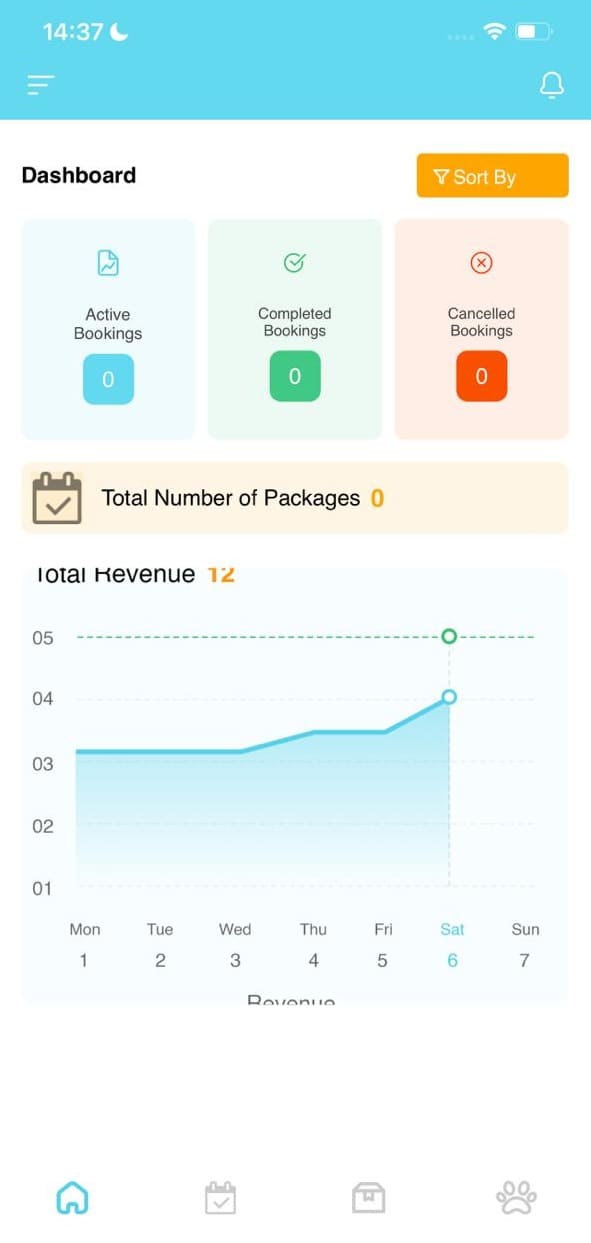
Task: Open the hamburger menu at top left
Action: click(x=40, y=85)
